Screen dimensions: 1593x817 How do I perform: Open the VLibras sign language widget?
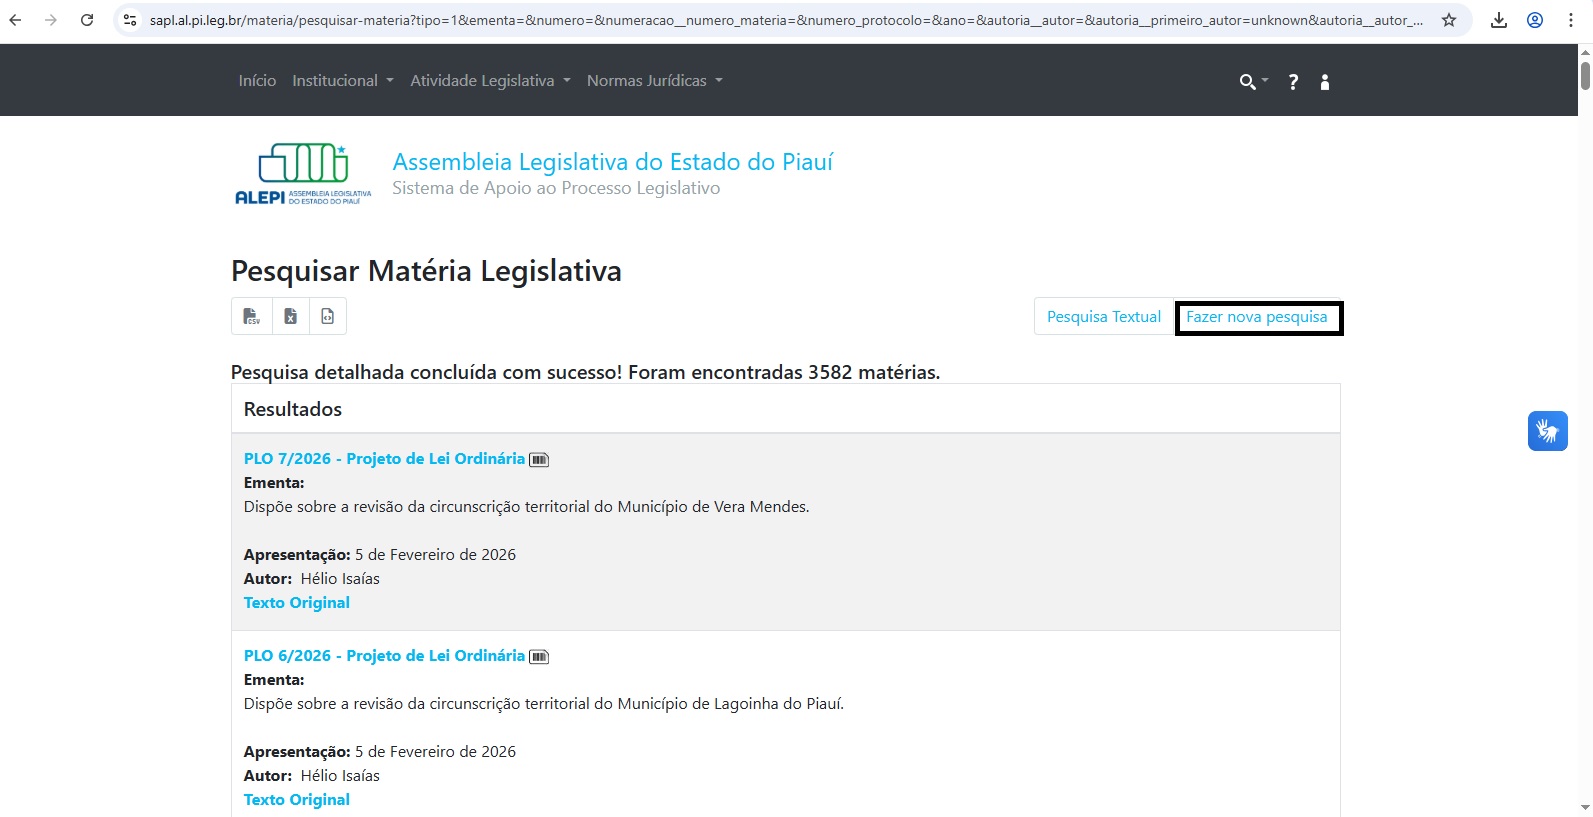[1547, 431]
